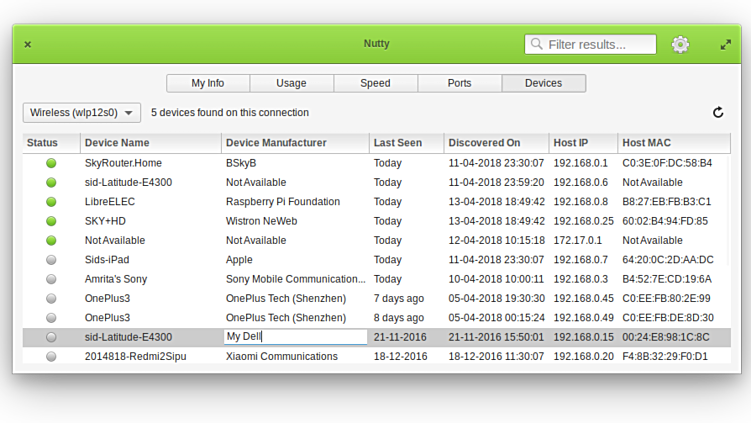Image resolution: width=752 pixels, height=423 pixels.
Task: Click the Filter results search field
Action: tap(600, 44)
